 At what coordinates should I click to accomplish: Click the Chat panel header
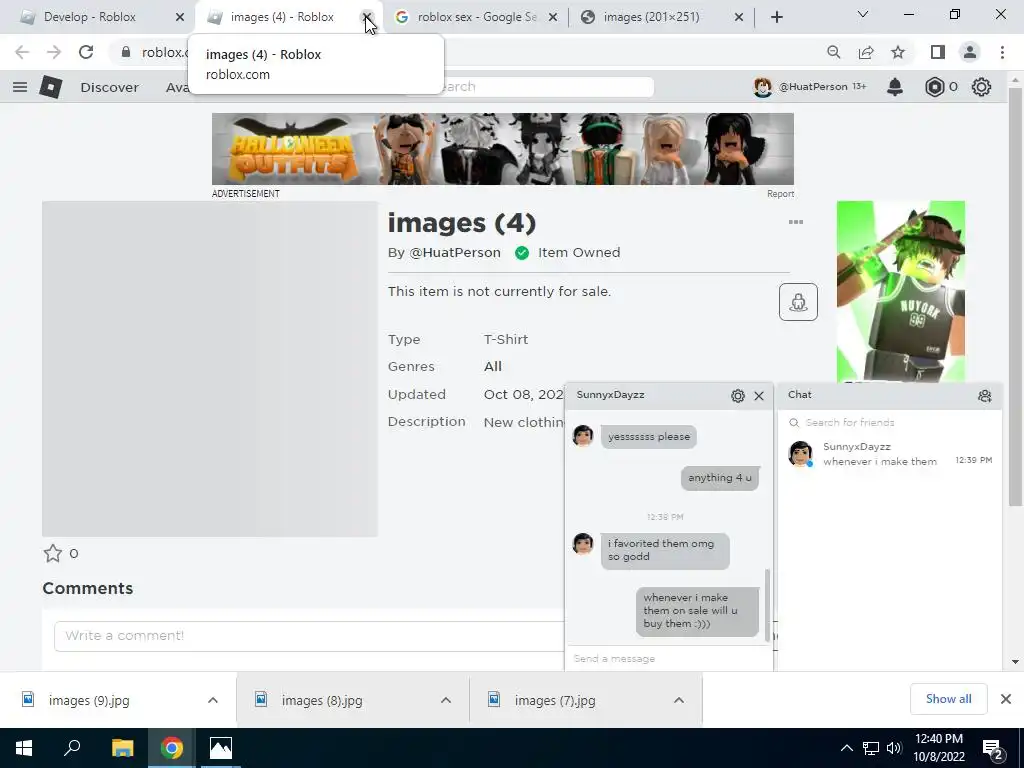tap(889, 395)
